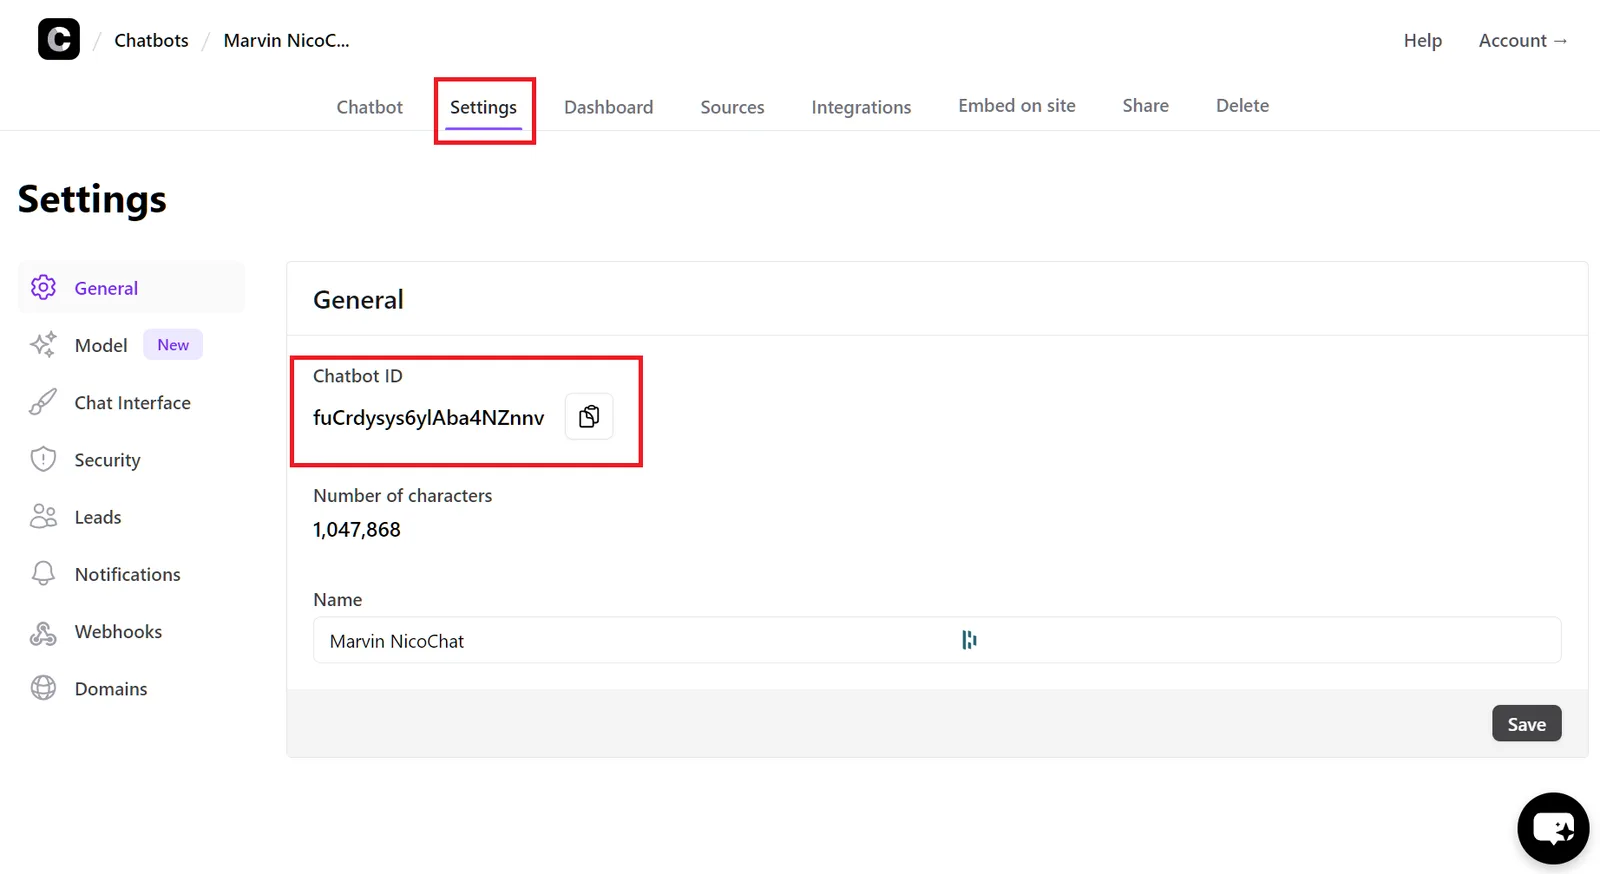Click the Number of characters label
Viewport: 1600px width, 874px height.
point(402,496)
